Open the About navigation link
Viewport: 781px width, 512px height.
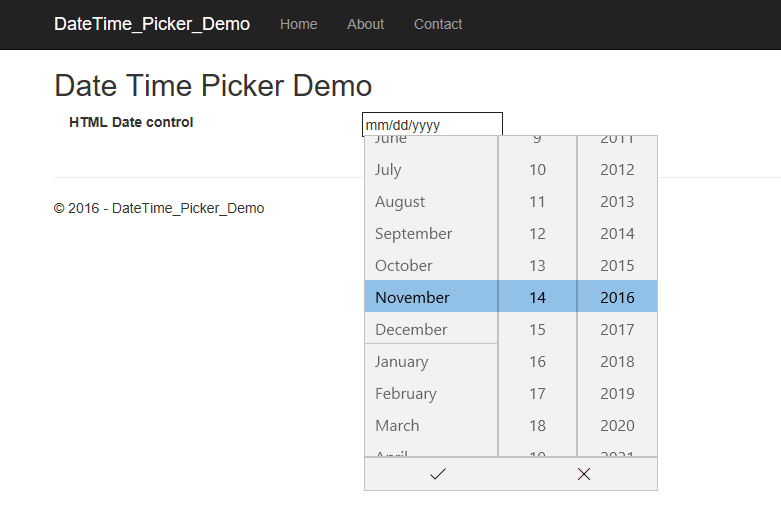[x=366, y=24]
